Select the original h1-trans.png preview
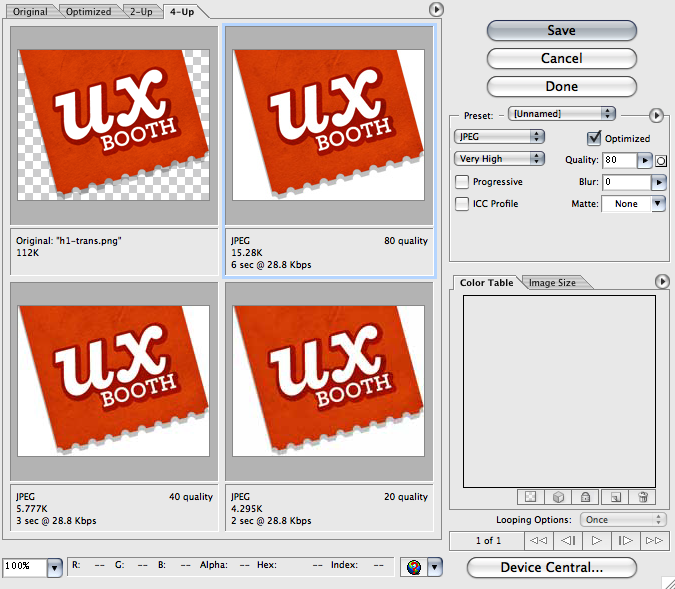The width and height of the screenshot is (675, 589). click(x=114, y=125)
